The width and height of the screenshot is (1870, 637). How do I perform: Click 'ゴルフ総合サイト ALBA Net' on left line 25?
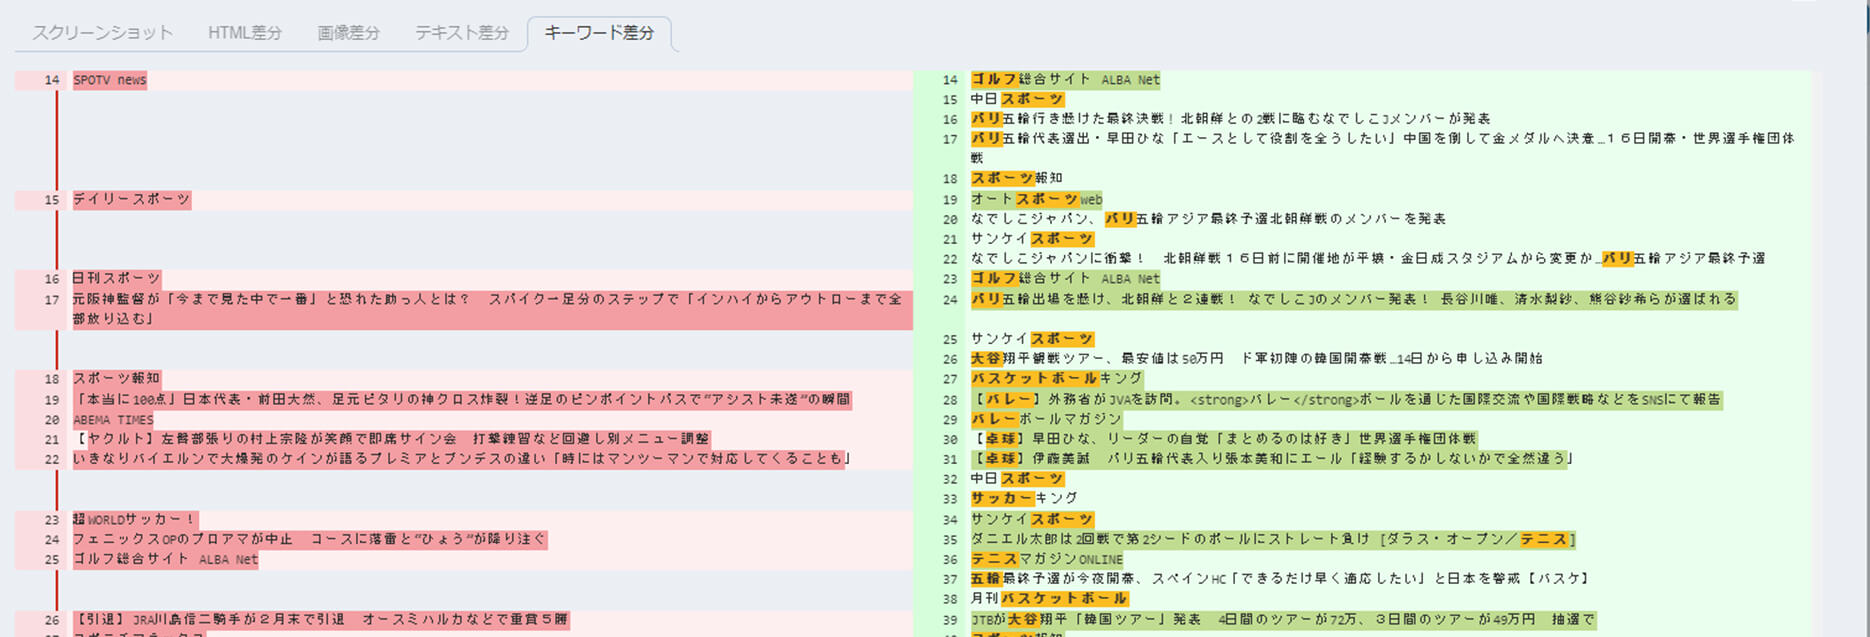(x=166, y=560)
